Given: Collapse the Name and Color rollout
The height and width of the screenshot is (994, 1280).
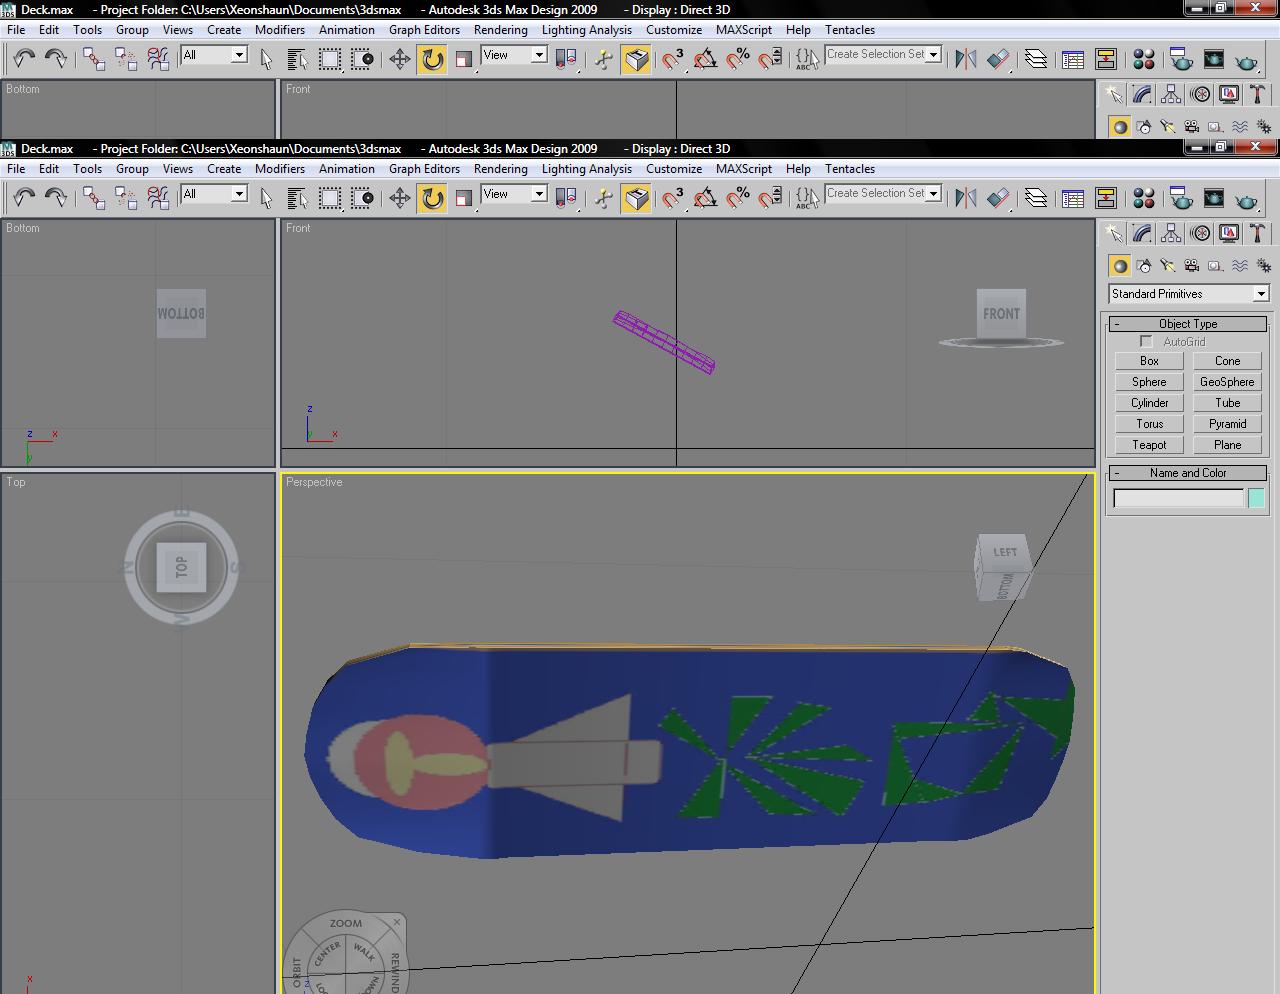Looking at the screenshot, I should [x=1188, y=473].
